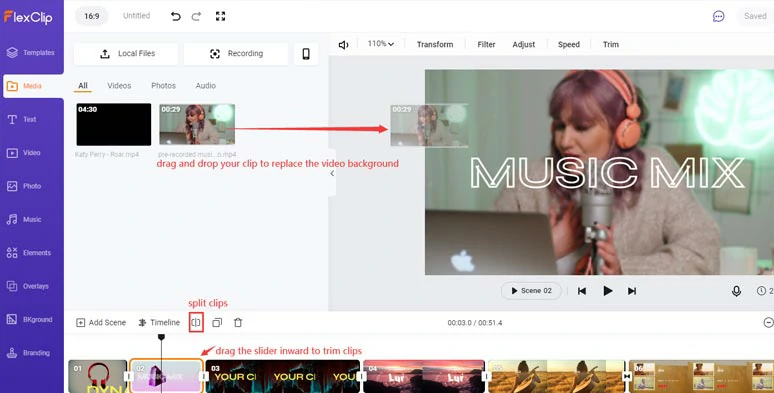Zoom out the timeline minus icon

tap(769, 323)
